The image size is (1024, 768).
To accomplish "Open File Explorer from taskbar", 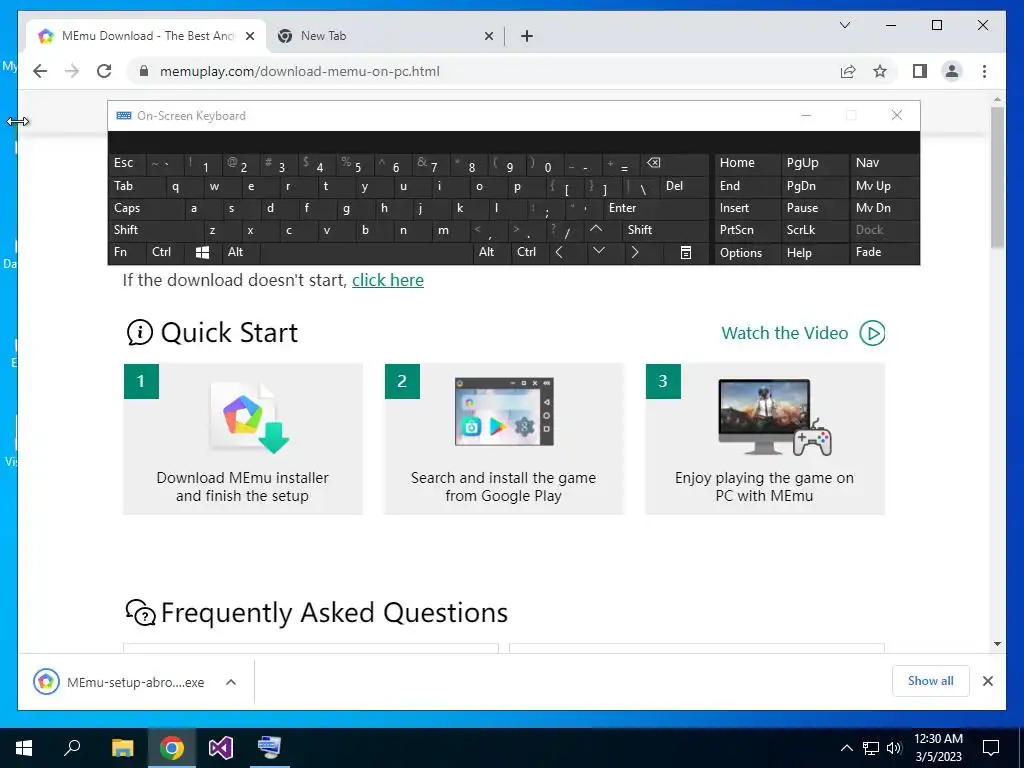I will pos(122,748).
